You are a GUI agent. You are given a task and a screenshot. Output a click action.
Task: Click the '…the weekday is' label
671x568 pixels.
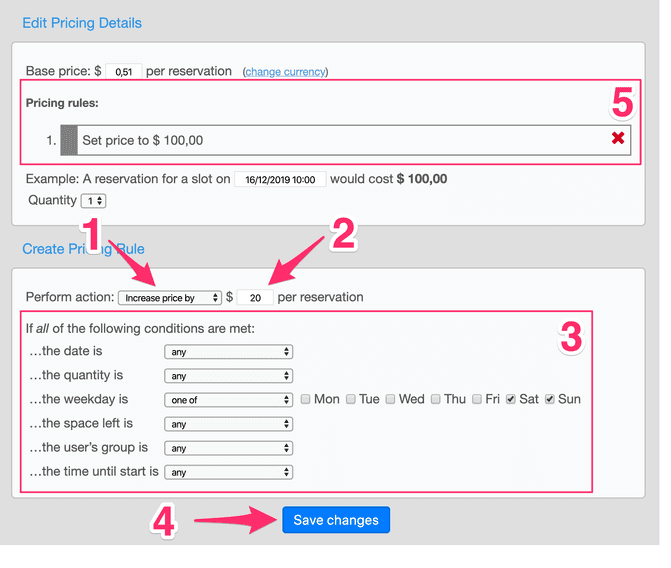click(79, 399)
